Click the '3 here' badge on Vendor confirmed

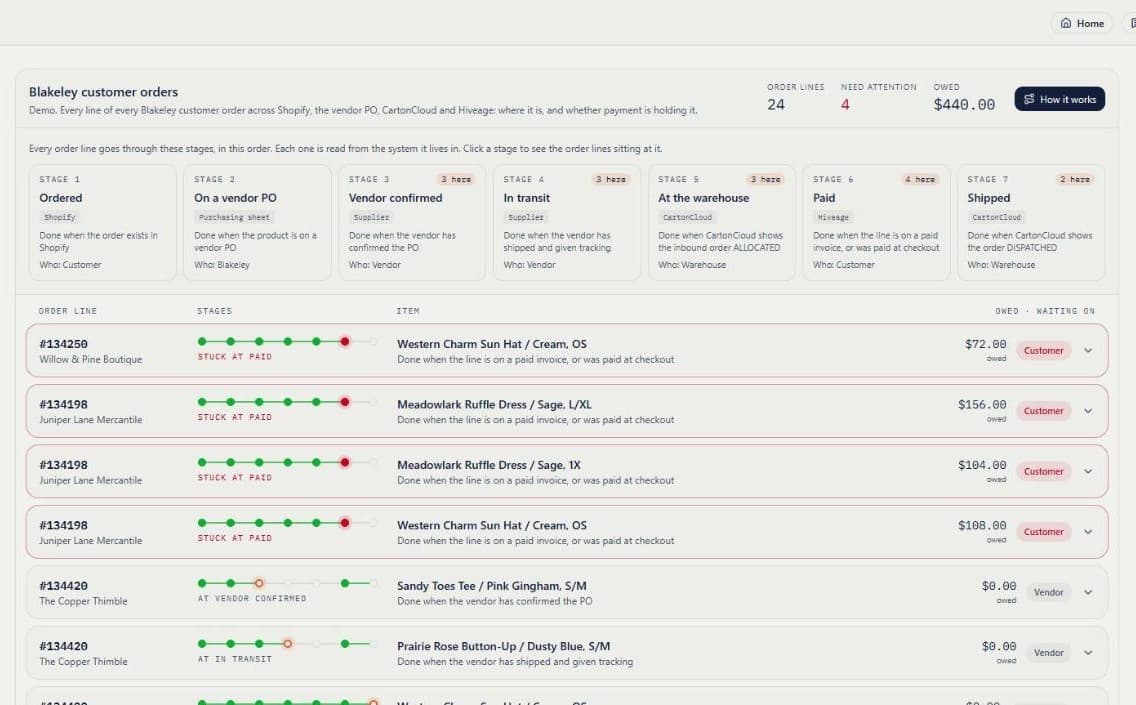[456, 179]
